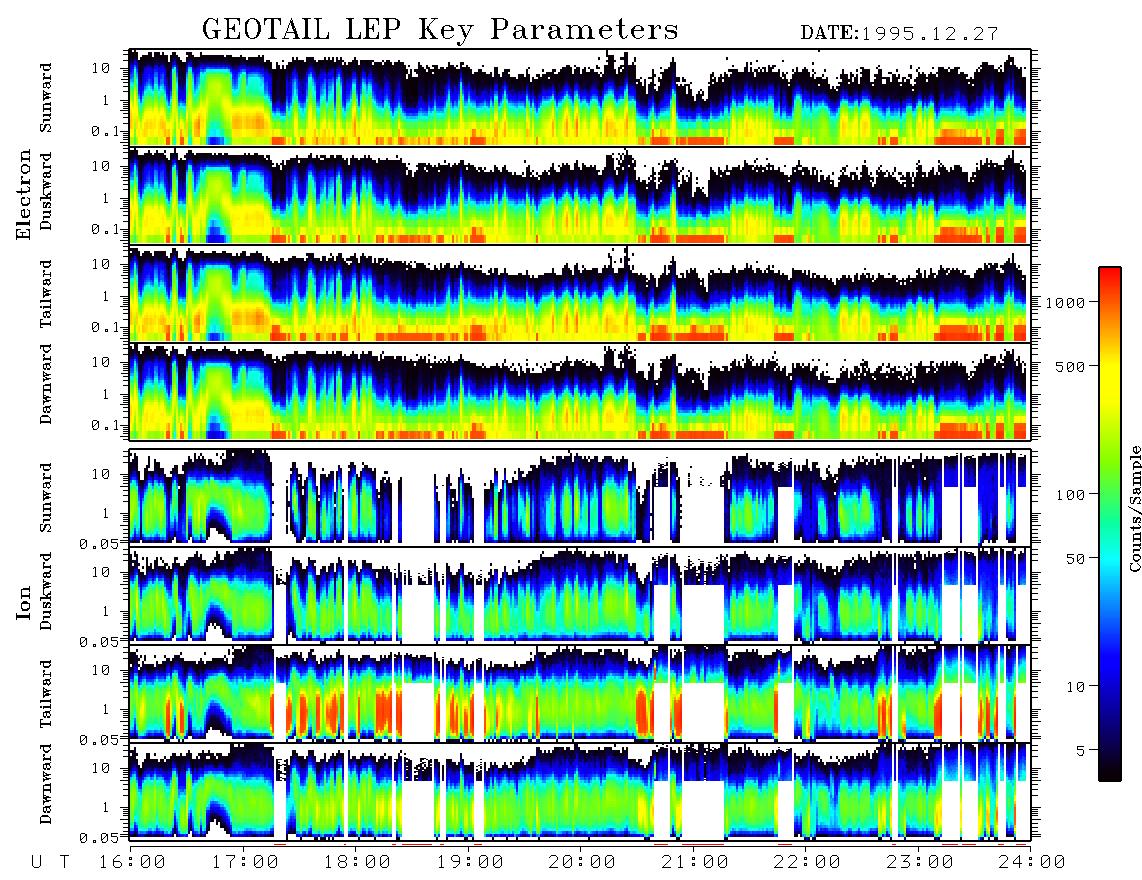Click the 1000 tick on color scale

point(1065,303)
